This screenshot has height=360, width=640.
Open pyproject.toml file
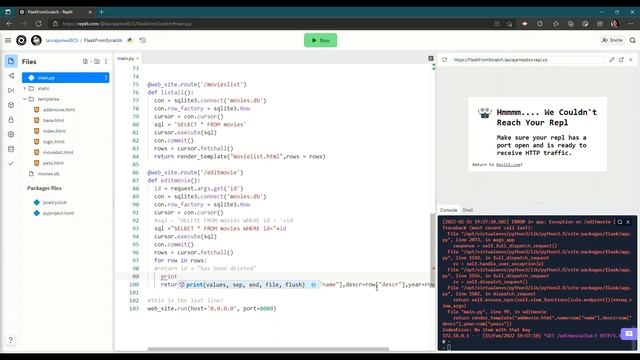coord(58,213)
